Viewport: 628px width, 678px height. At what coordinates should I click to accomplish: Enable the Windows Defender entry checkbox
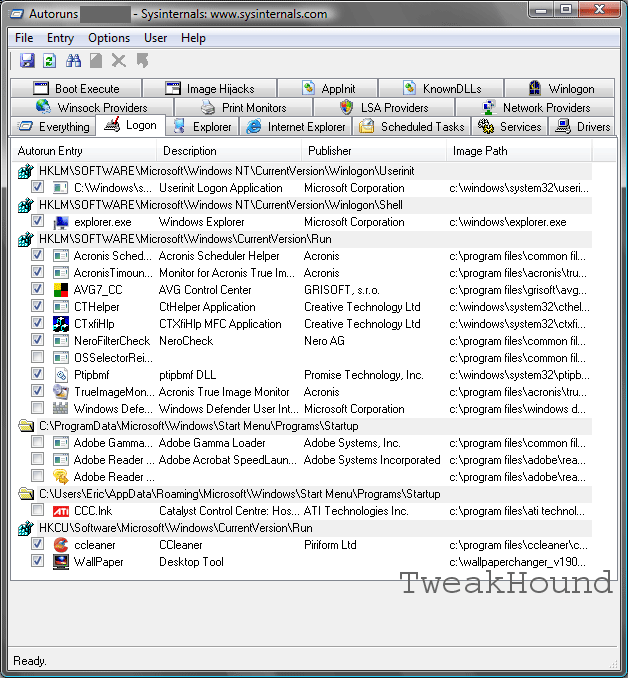pyautogui.click(x=38, y=408)
